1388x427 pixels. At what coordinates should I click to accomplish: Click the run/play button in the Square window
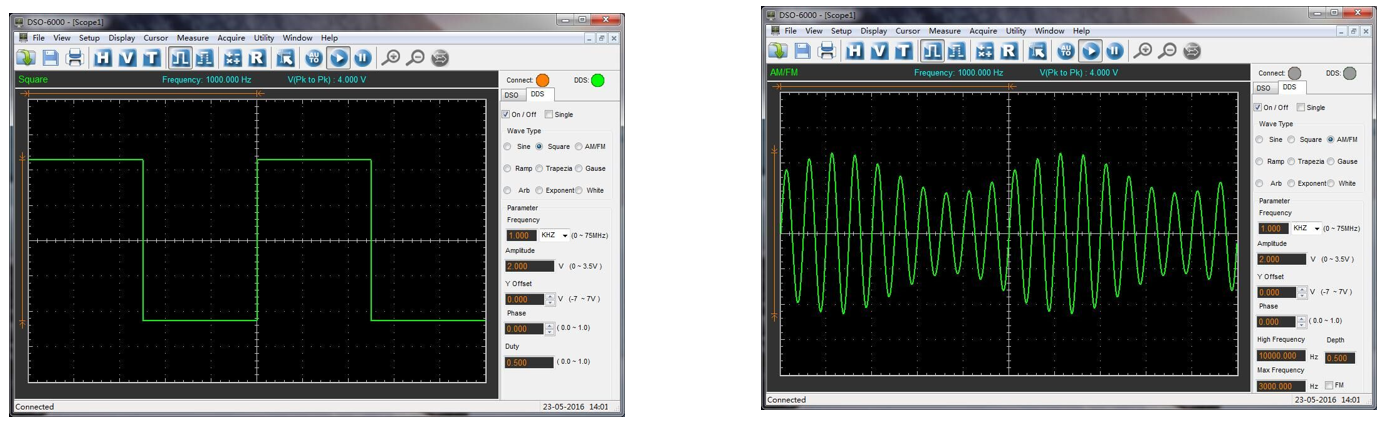click(x=338, y=58)
